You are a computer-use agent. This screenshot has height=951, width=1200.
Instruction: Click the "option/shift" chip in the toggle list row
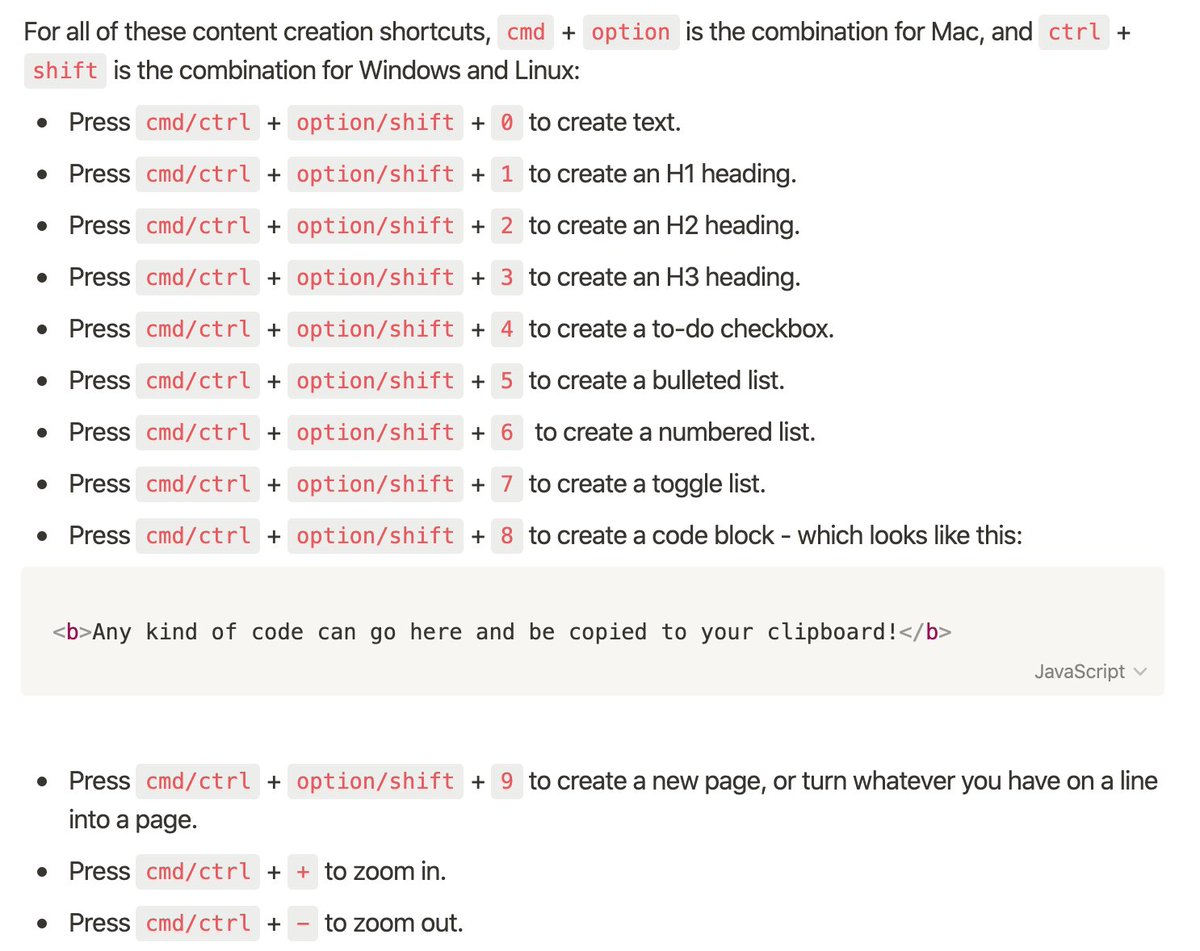376,484
